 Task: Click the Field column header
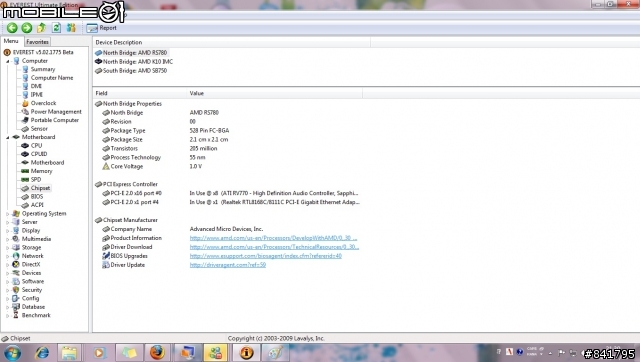click(140, 93)
